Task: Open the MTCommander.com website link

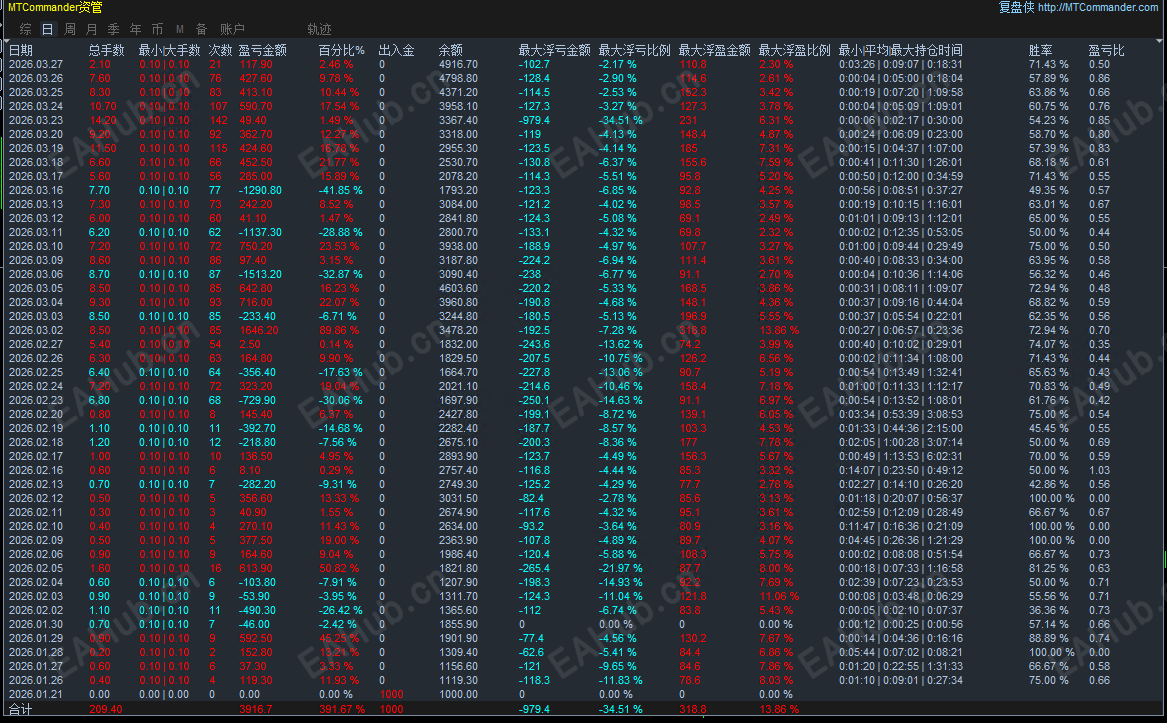Action: [1100, 7]
